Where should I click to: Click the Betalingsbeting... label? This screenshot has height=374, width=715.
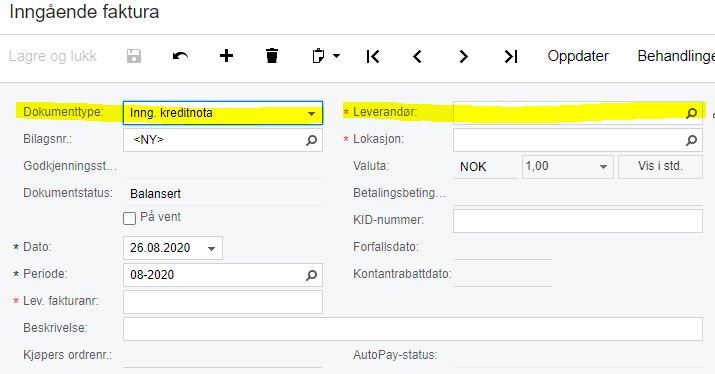coord(399,193)
